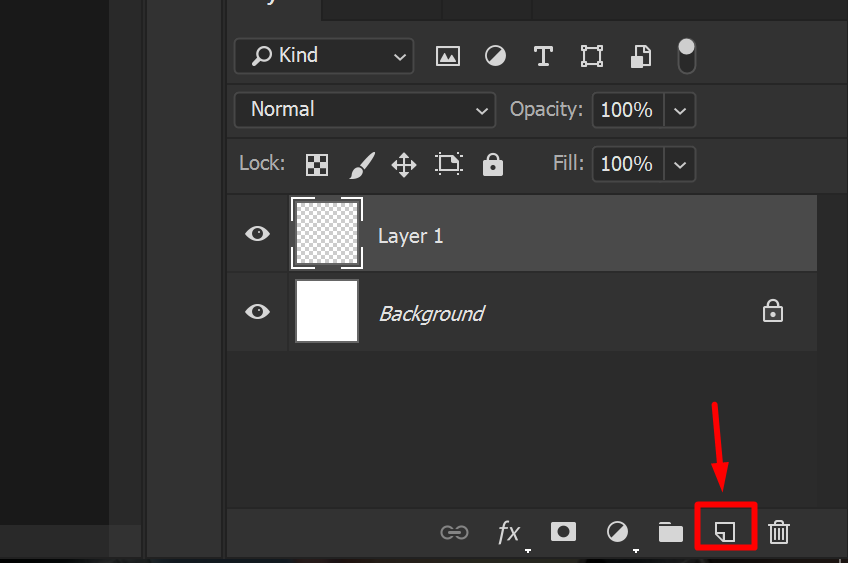Viewport: 848px width, 563px height.
Task: Toggle layer filtering switch on/off
Action: [x=687, y=55]
